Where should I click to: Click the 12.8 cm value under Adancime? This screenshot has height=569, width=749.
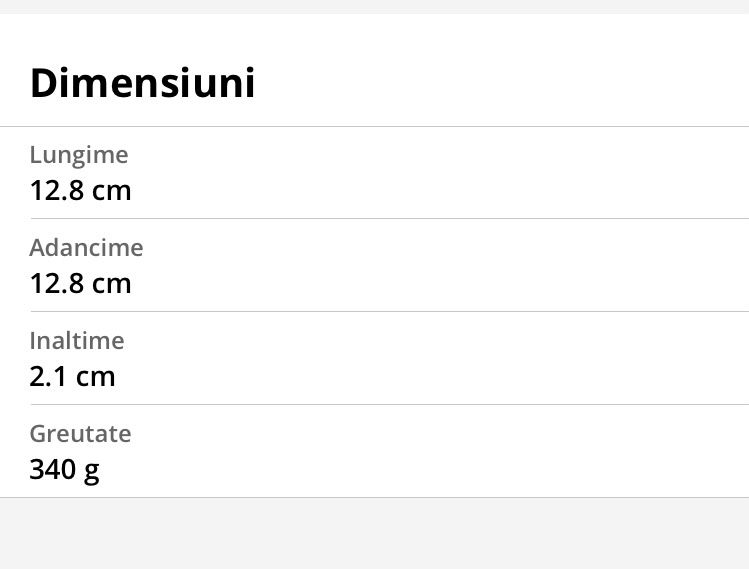coord(80,283)
